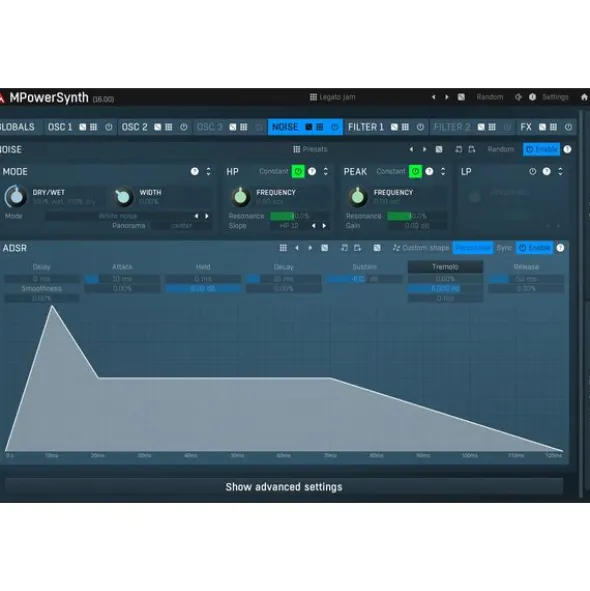This screenshot has height=591, width=590.
Task: Go to previous global preset in title bar
Action: point(434,97)
